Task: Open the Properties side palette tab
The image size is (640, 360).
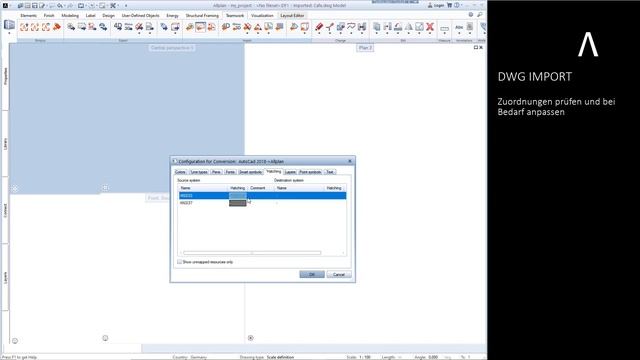Action: click(5, 76)
